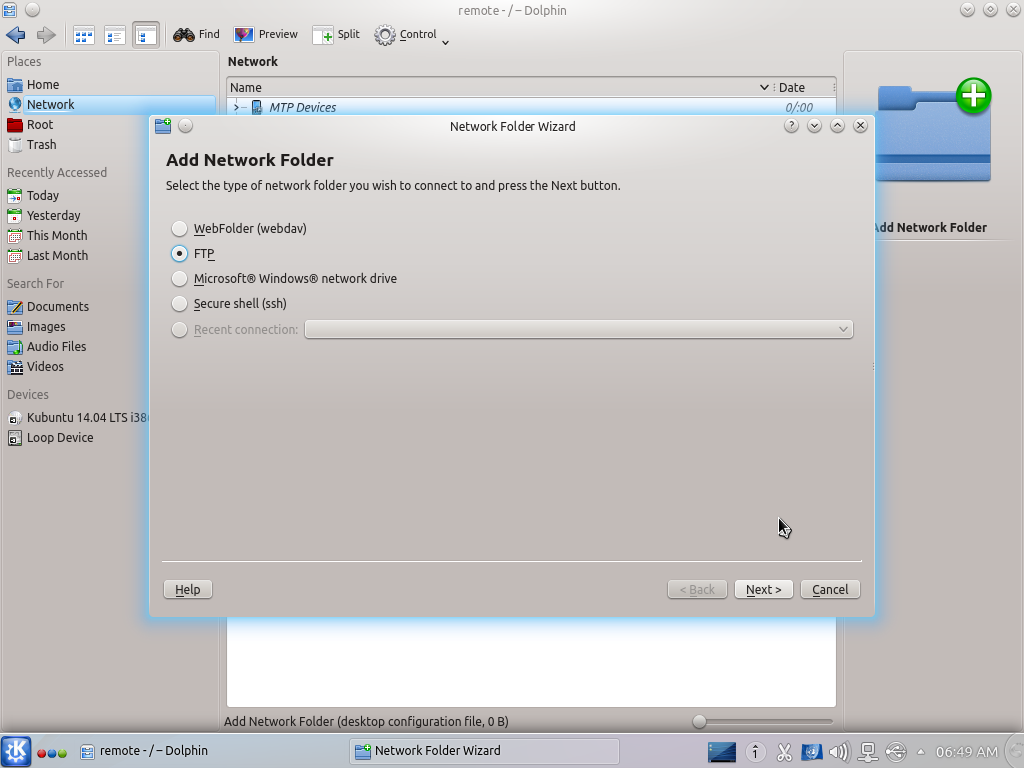This screenshot has height=768, width=1024.
Task: Open the device notifier tray icon
Action: (896, 752)
